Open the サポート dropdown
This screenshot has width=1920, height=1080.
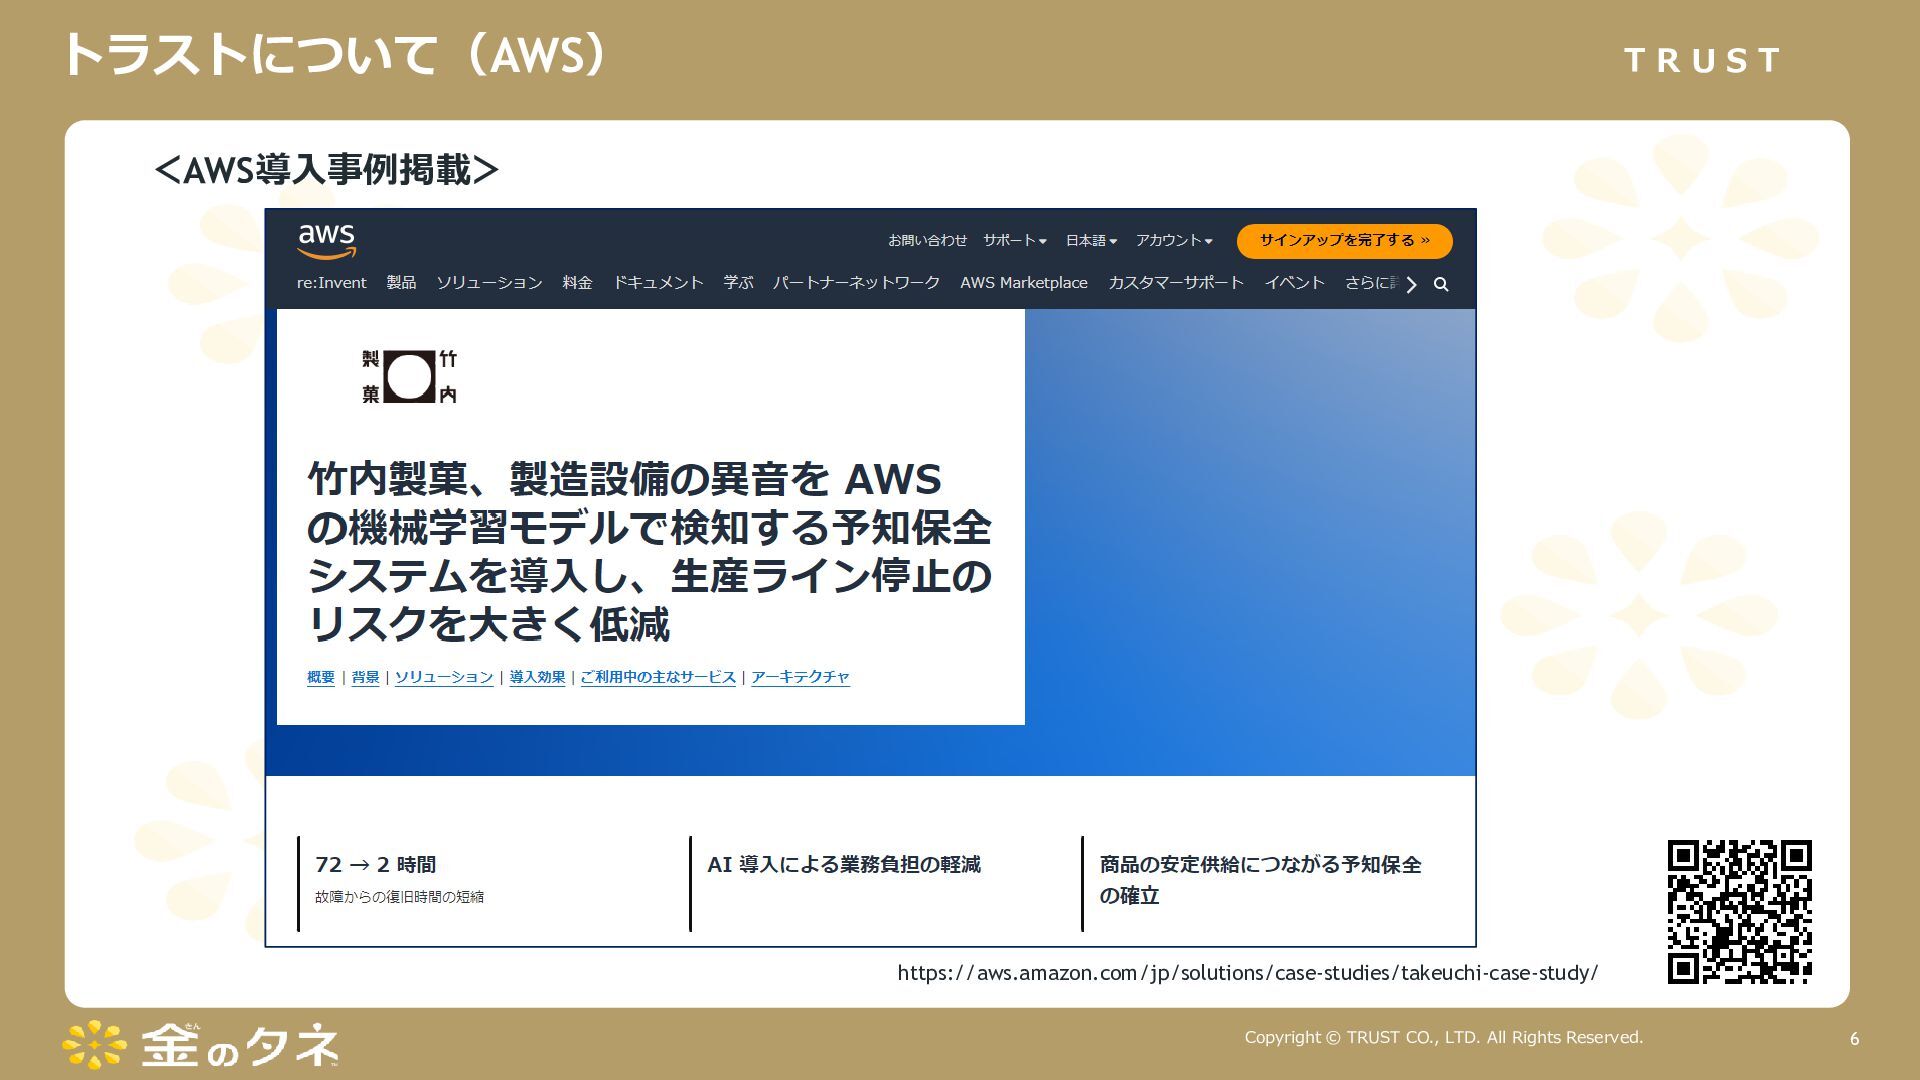pos(1014,240)
